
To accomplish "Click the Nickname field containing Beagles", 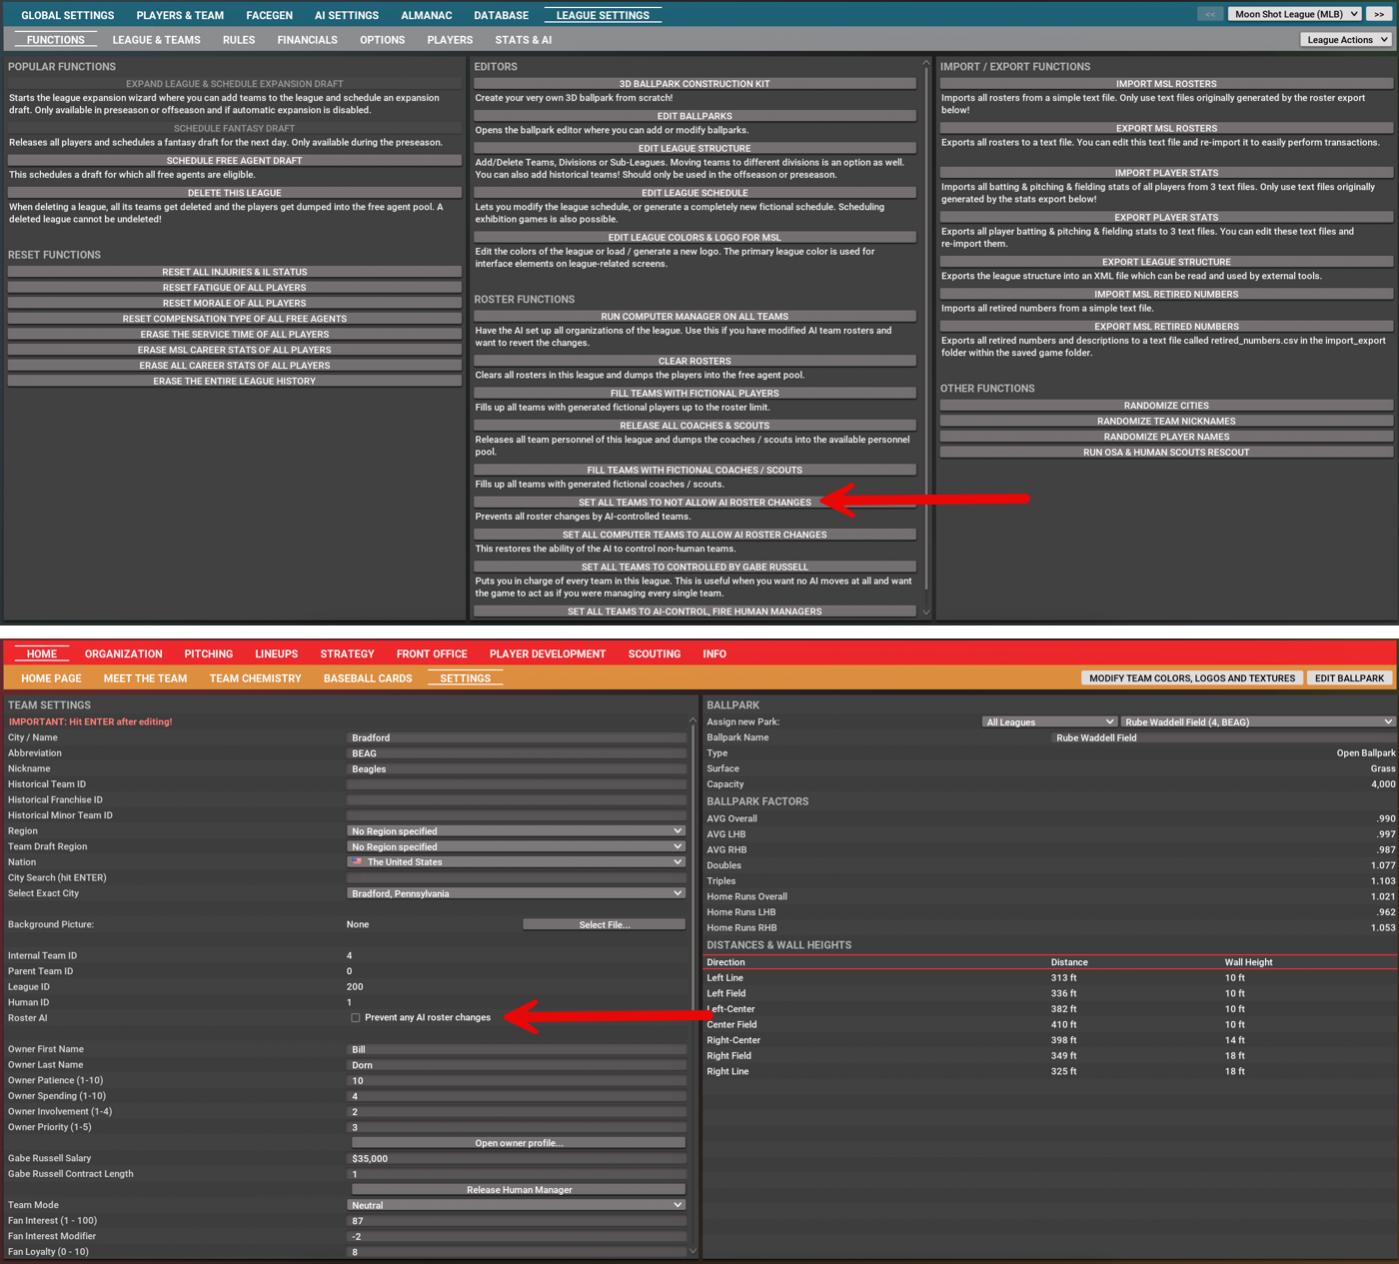I will (516, 769).
